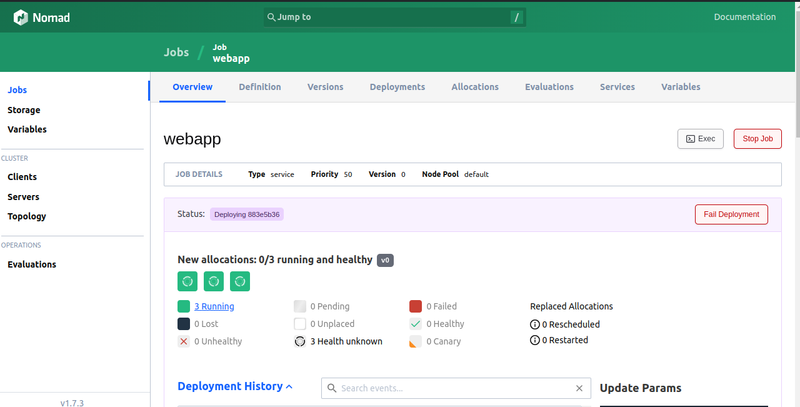Viewport: 800px width, 407px height.
Task: Click the white Unplaced legend swatch
Action: pos(300,324)
